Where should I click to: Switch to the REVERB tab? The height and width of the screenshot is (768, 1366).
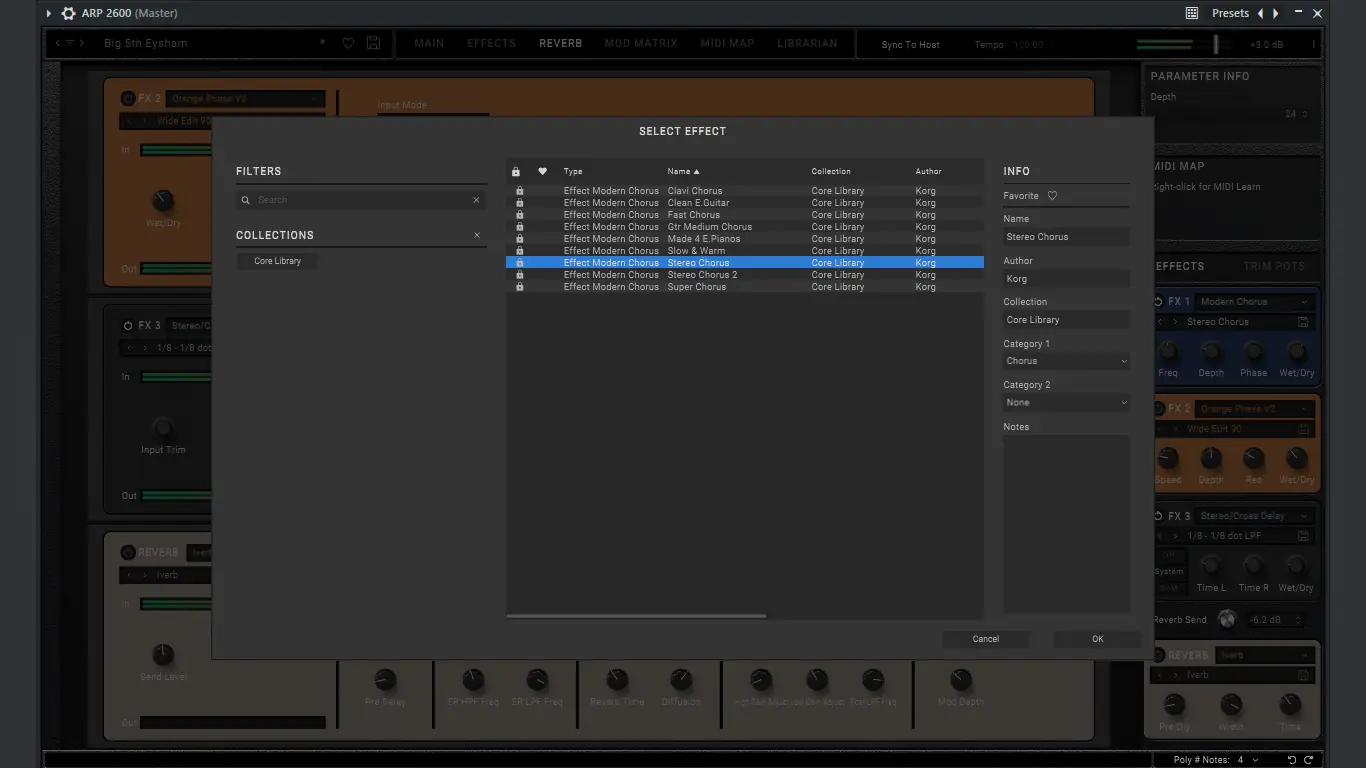tap(560, 44)
